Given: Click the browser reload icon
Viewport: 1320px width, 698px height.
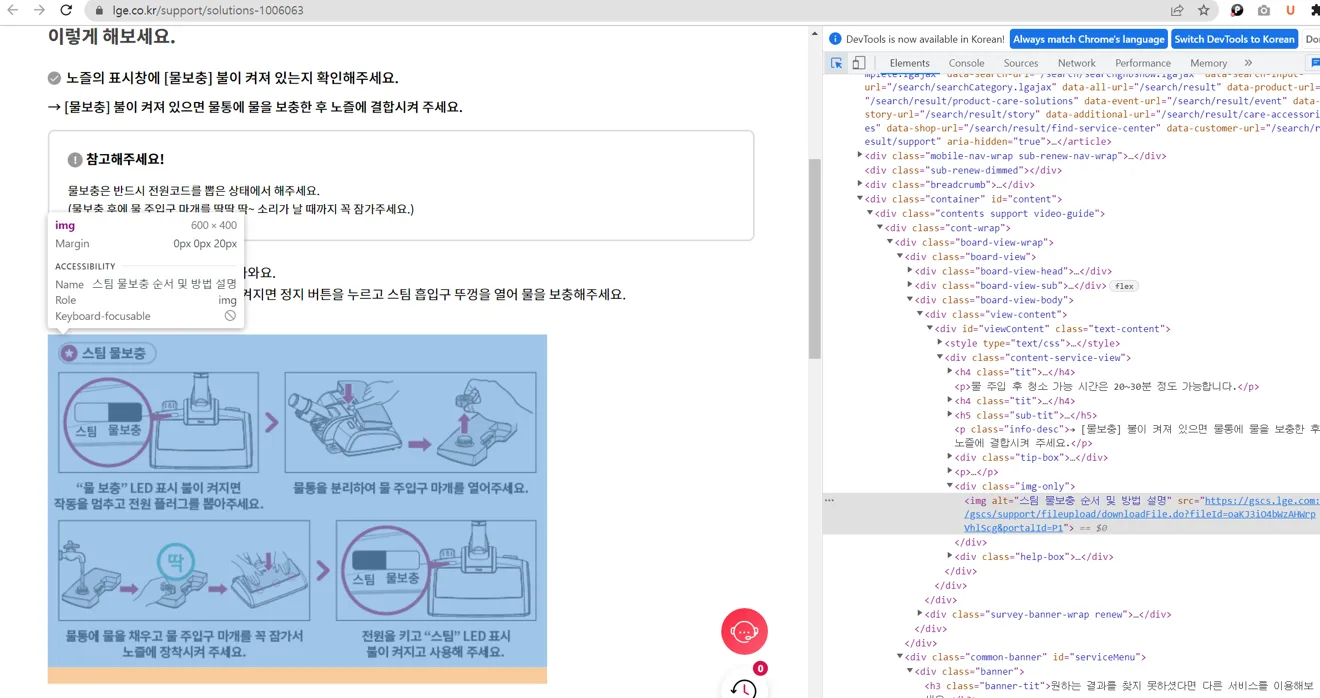Looking at the screenshot, I should click(x=66, y=10).
